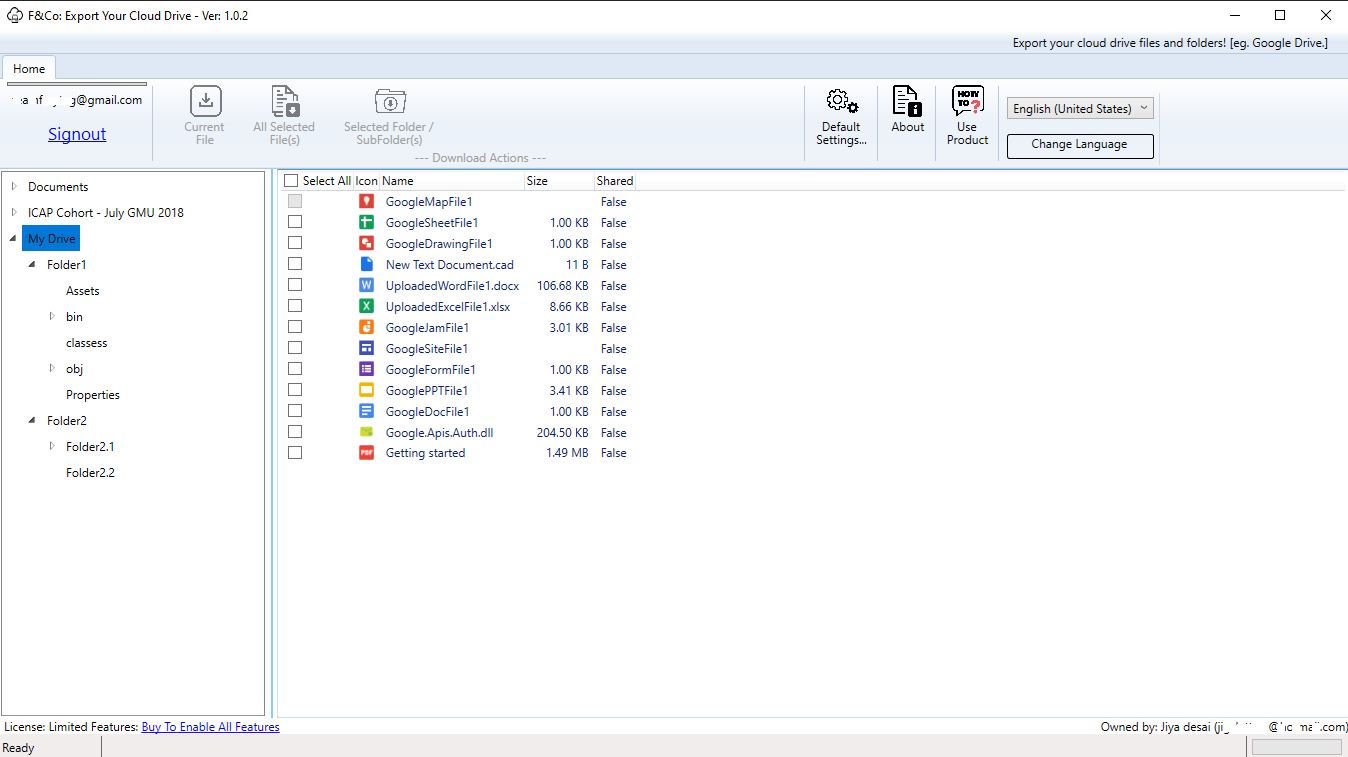Check the Select All checkbox
Screen dimensions: 1348x757
click(x=291, y=181)
